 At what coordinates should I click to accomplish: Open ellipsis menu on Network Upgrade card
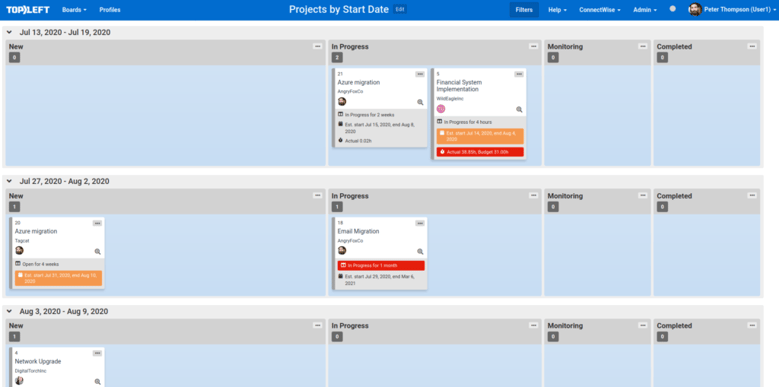(x=97, y=353)
